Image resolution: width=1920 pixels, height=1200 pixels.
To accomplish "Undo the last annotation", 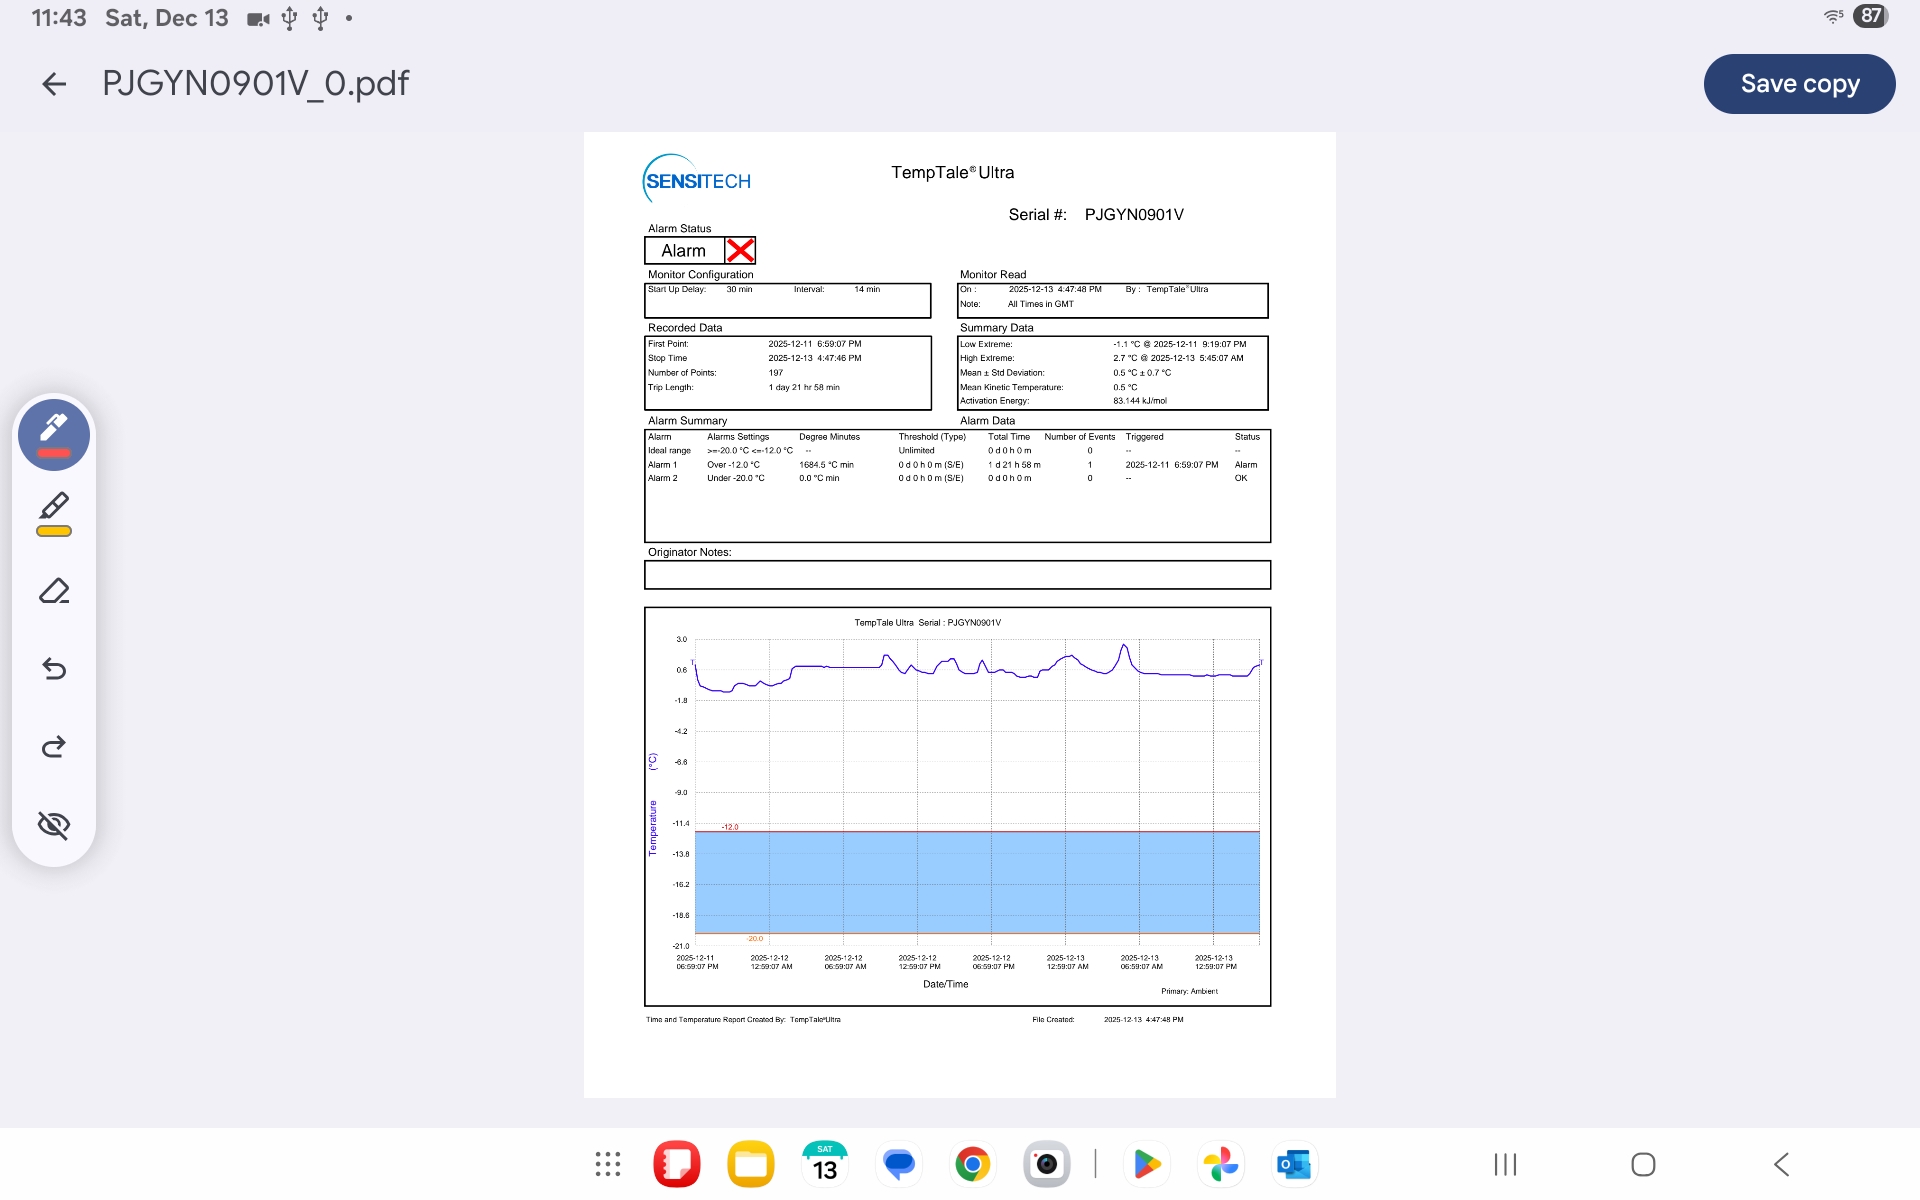I will point(54,669).
